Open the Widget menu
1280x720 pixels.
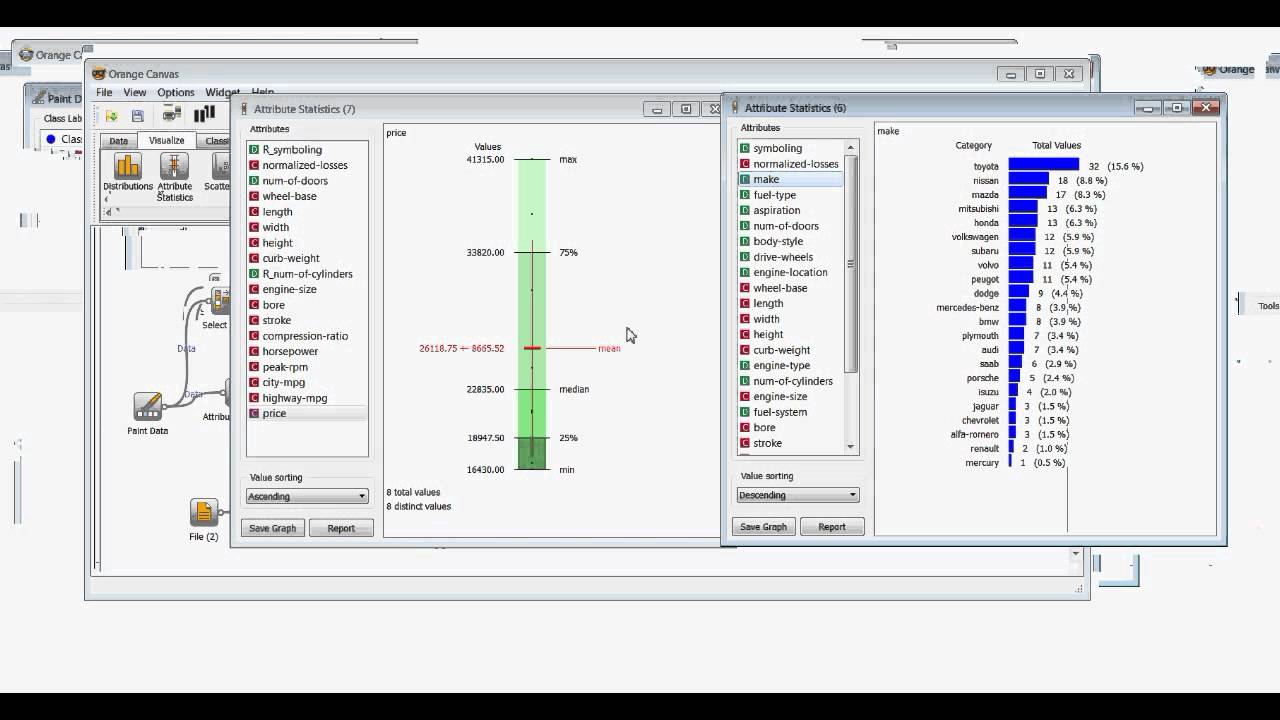[x=222, y=92]
